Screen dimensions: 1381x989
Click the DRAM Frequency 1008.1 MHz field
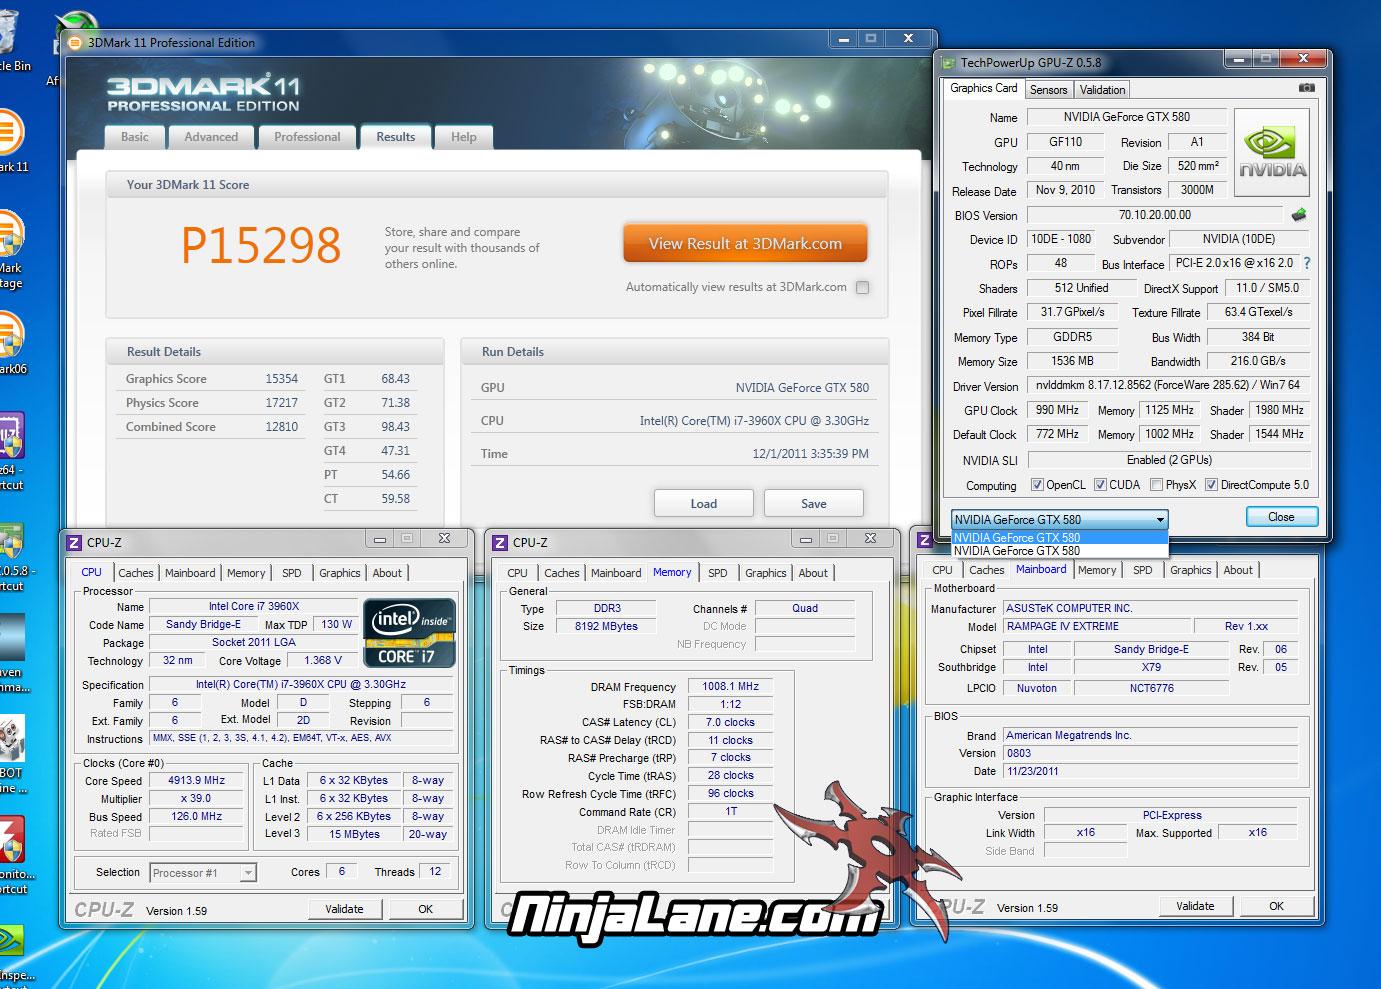[730, 686]
